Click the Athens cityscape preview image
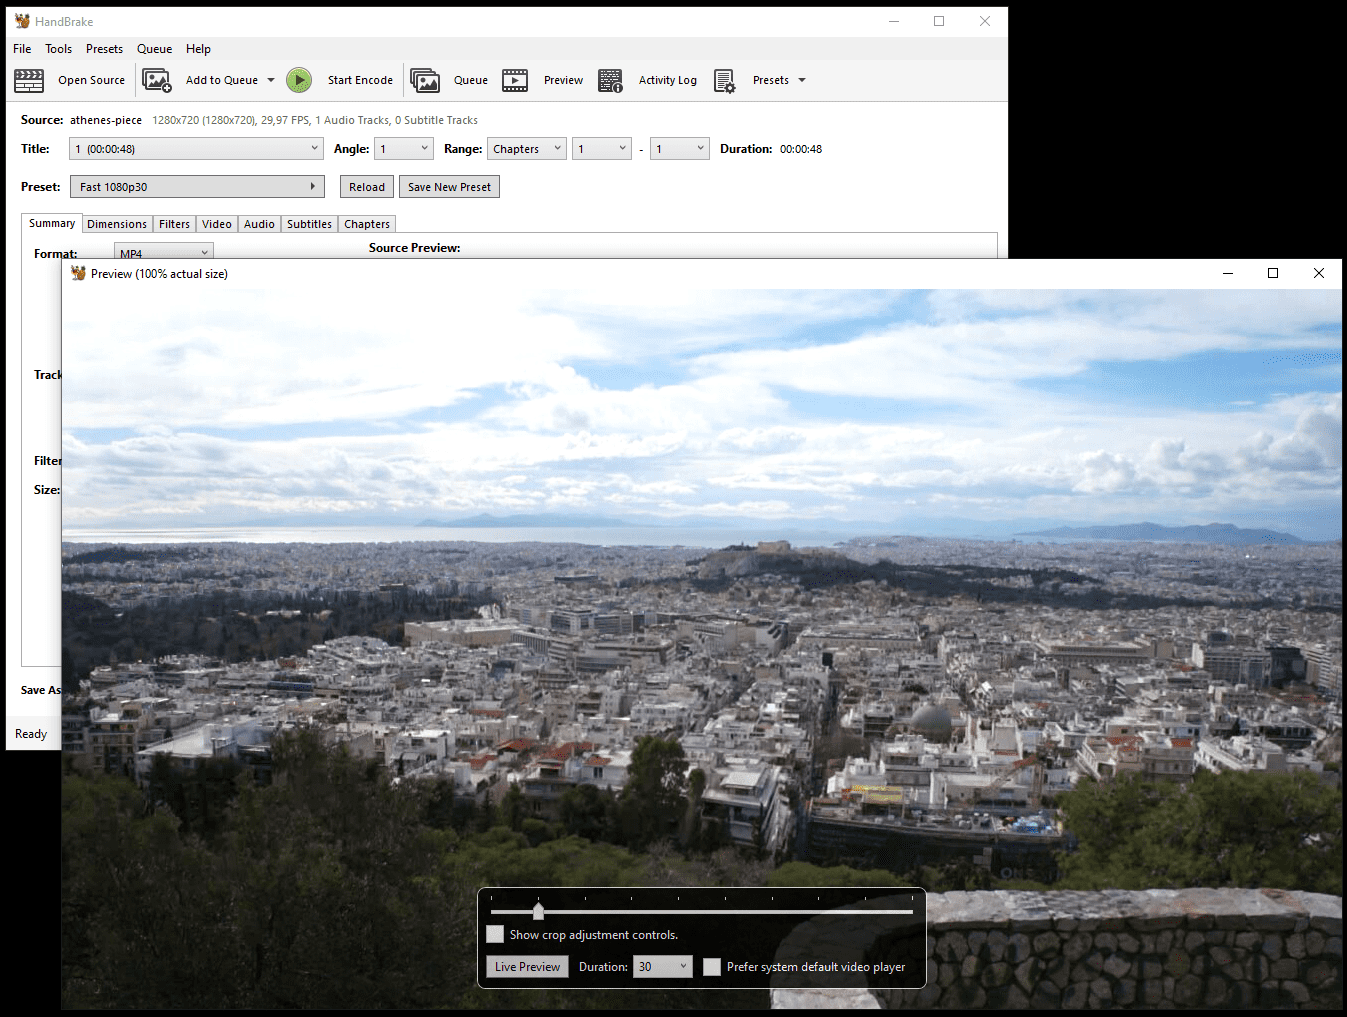 pos(702,649)
